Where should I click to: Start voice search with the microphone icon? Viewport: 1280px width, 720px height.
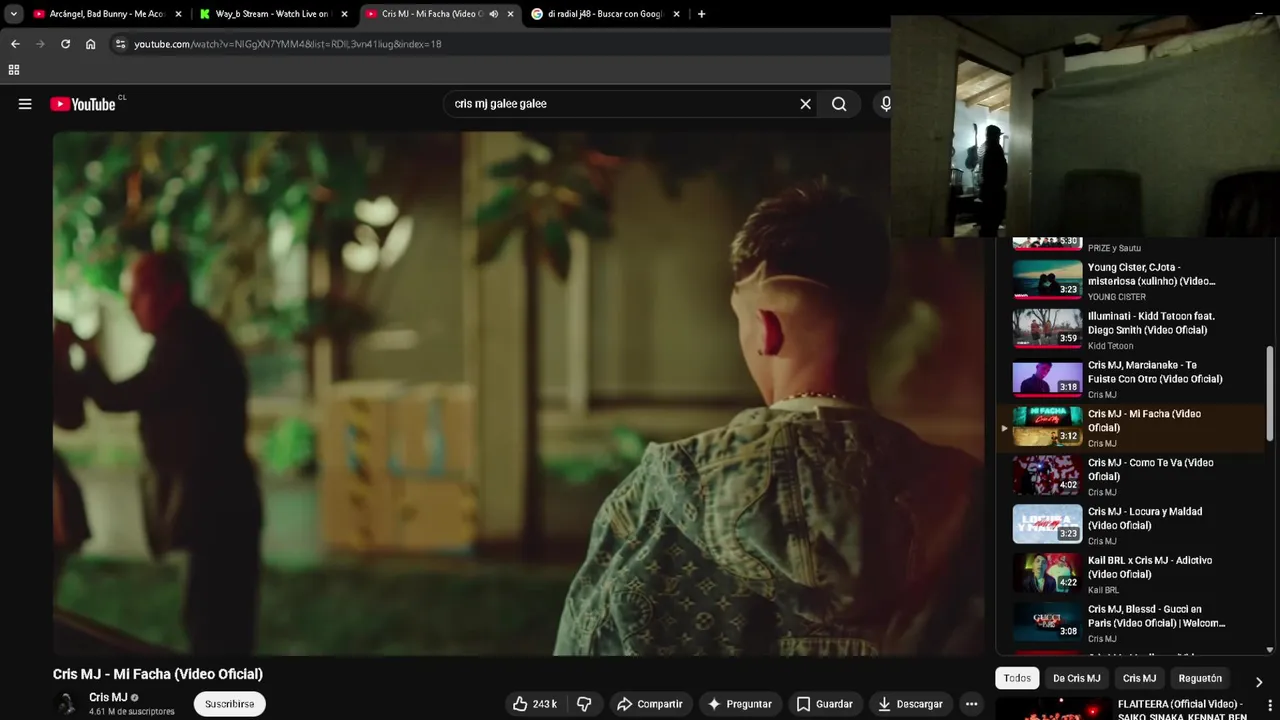tap(884, 104)
